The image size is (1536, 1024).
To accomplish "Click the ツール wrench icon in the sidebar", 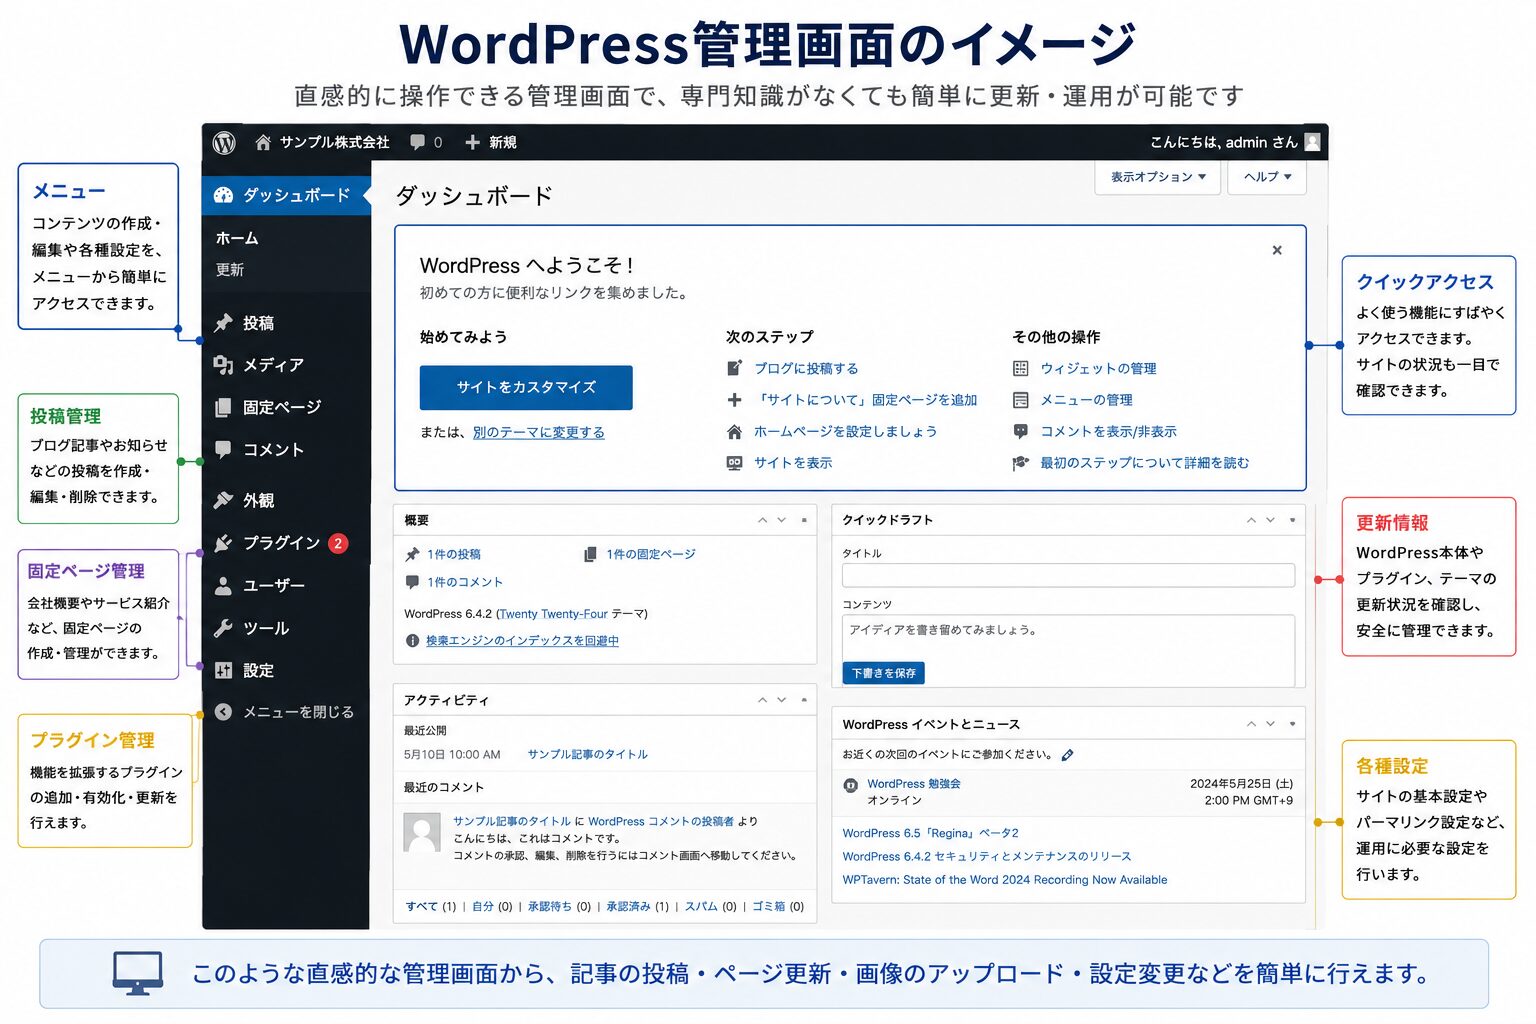I will point(223,628).
